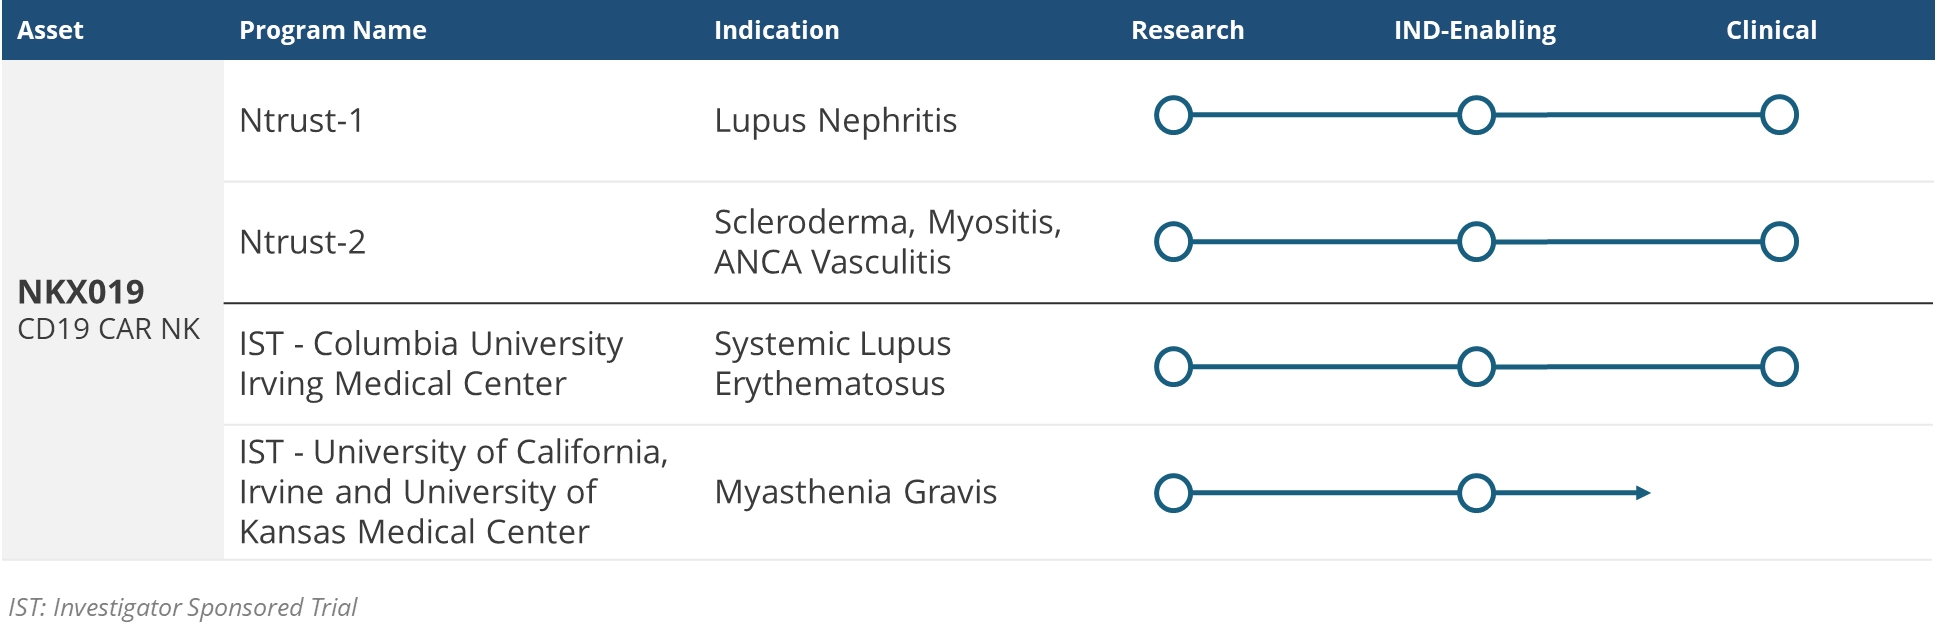Click the NKX019 asset label

point(81,292)
